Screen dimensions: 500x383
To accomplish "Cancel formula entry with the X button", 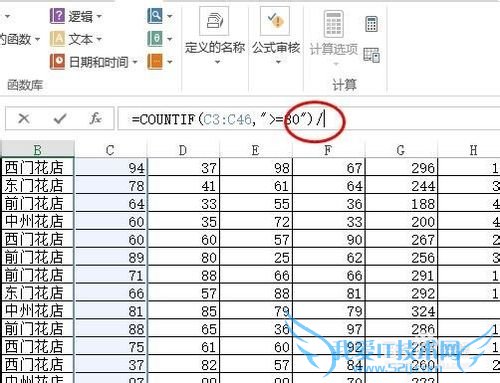I will tap(24, 118).
